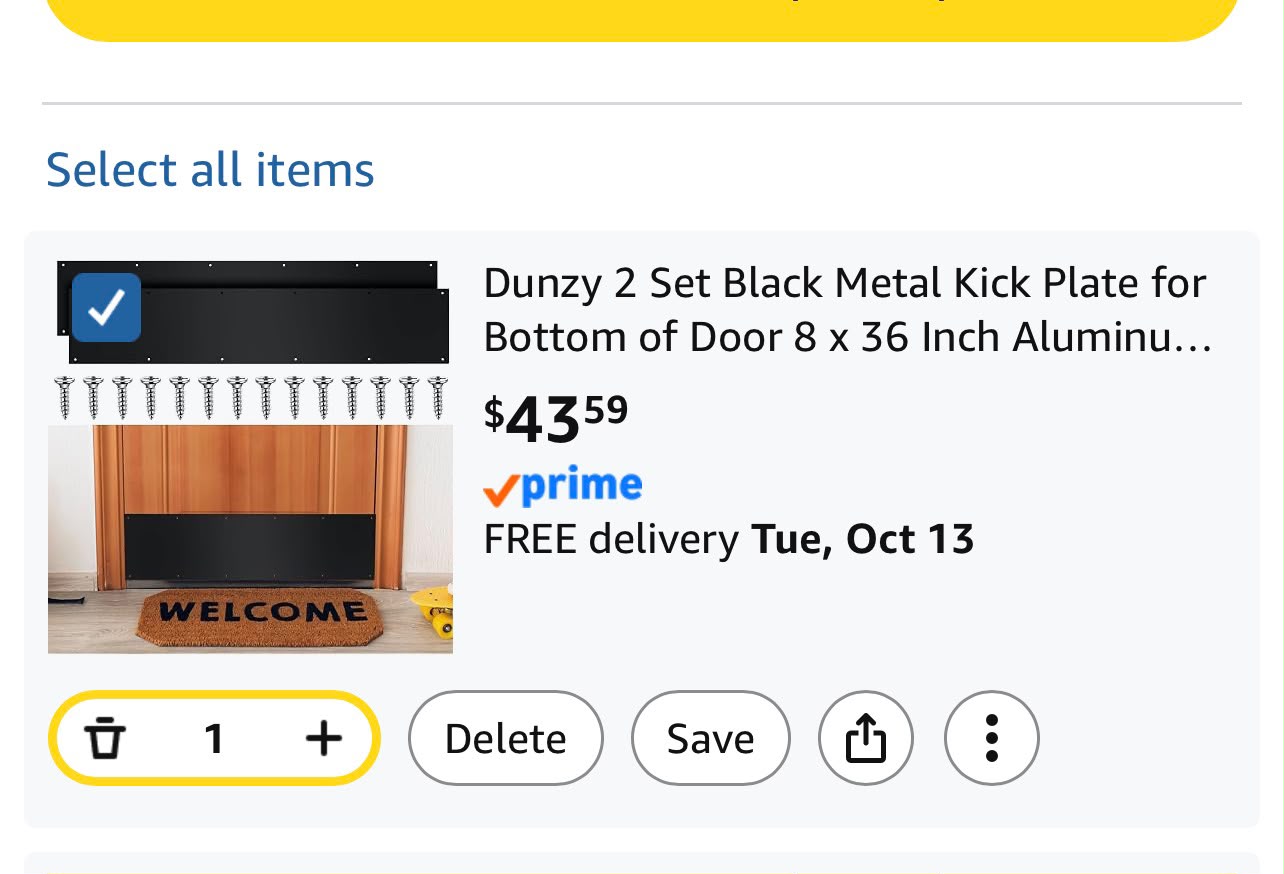
Task: Click the Delete button
Action: [x=506, y=739]
